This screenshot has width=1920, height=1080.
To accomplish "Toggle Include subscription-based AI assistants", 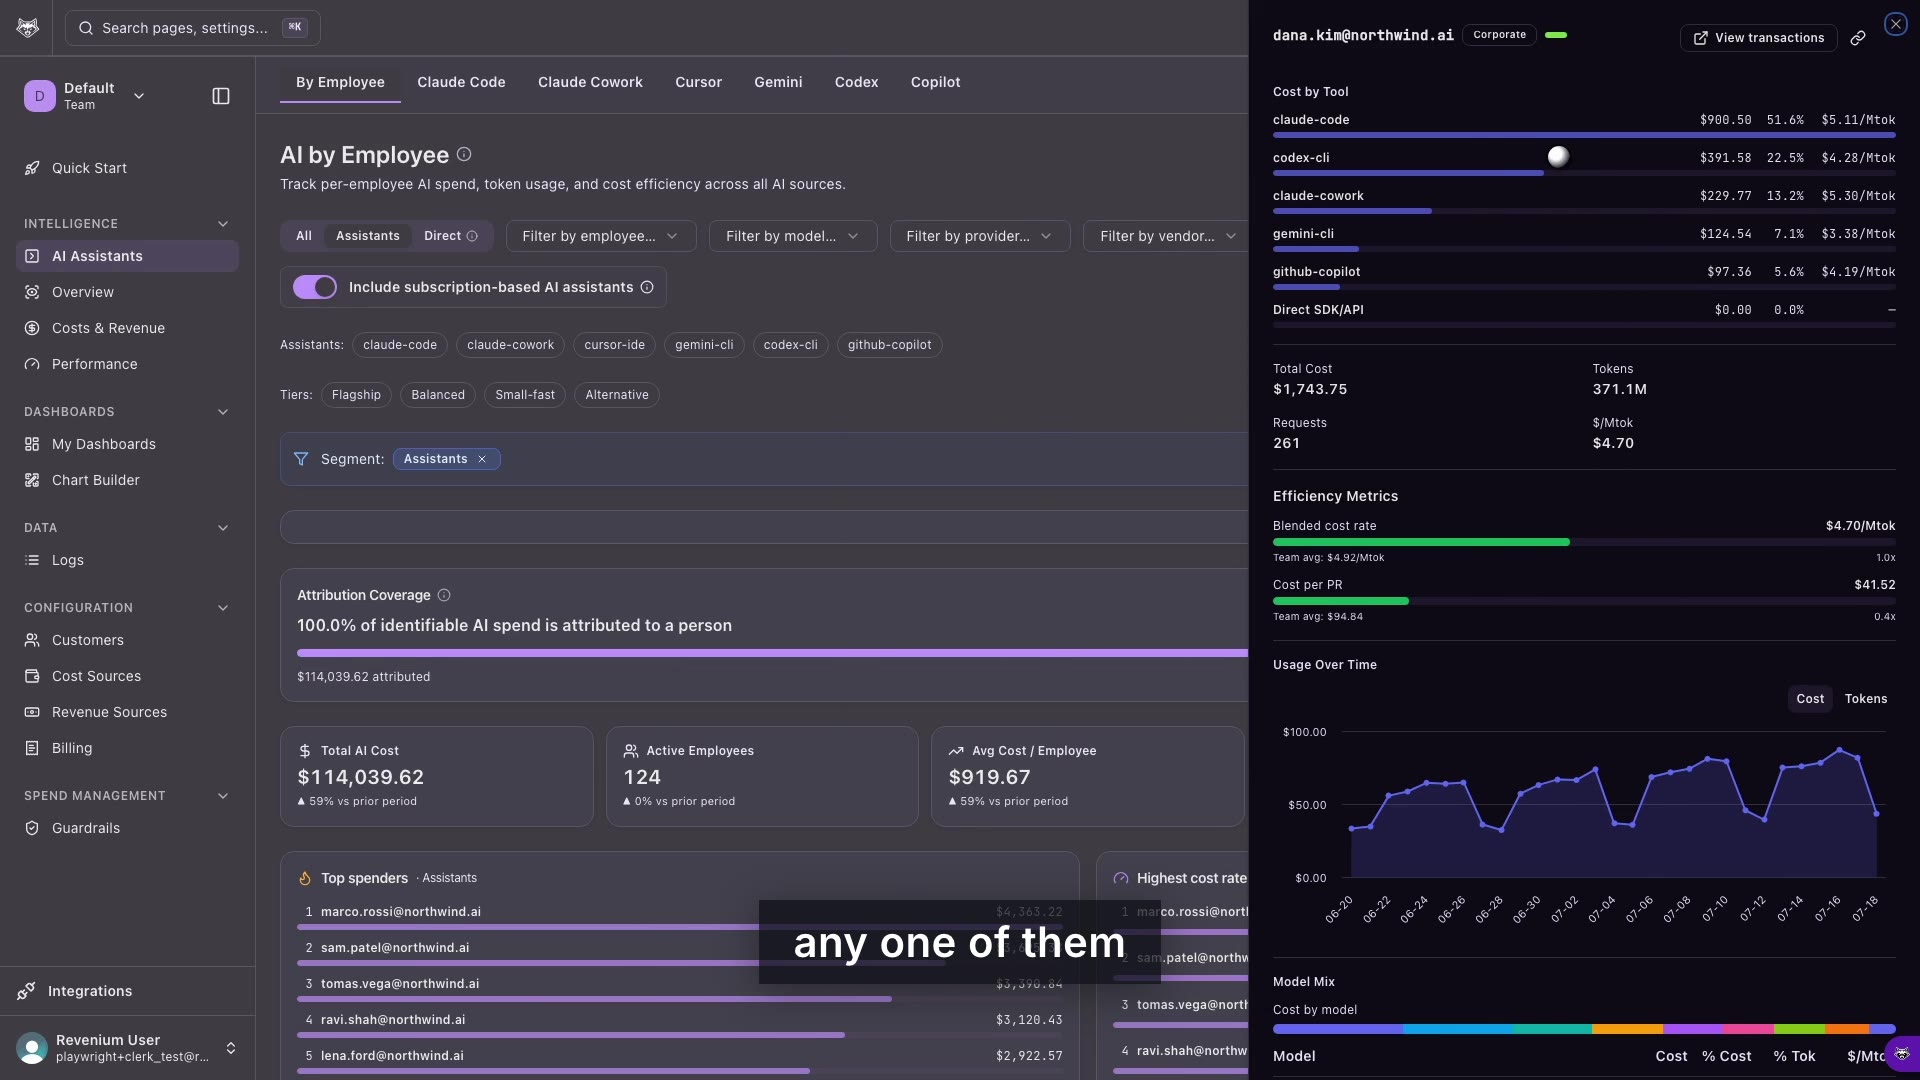I will (314, 288).
